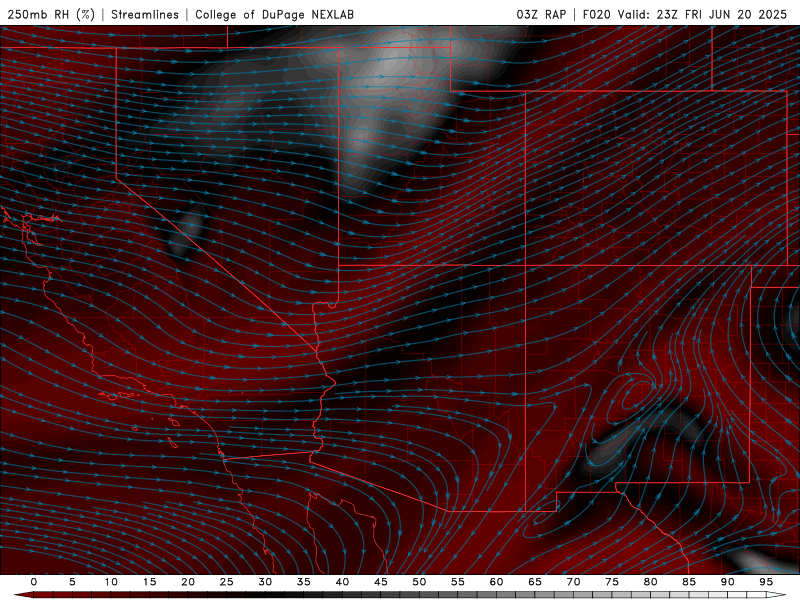Click 'Valid: 23Z FRI JUN 20 2025' text

tap(703, 14)
